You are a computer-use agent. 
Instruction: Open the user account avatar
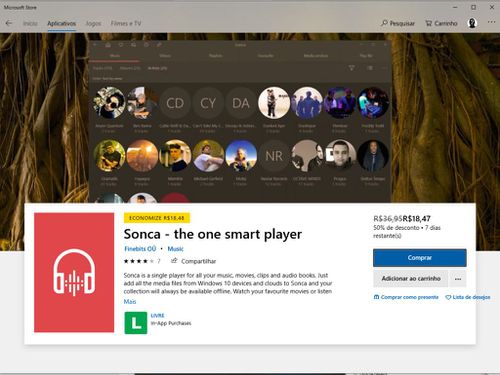pyautogui.click(x=472, y=23)
